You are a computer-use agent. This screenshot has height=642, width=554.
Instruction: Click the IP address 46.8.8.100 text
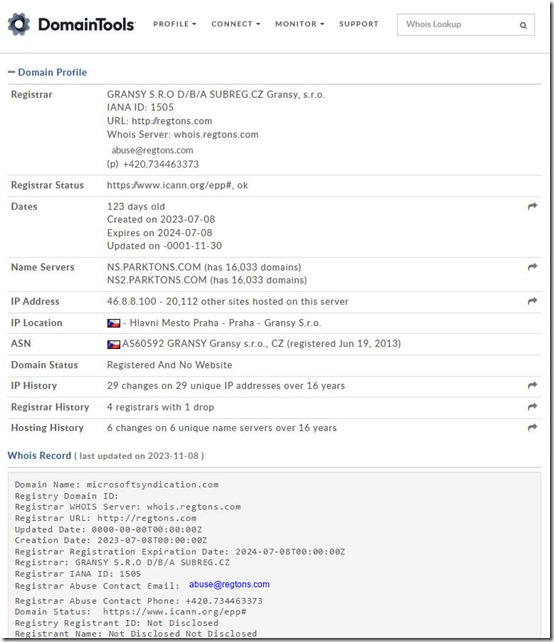click(x=131, y=301)
